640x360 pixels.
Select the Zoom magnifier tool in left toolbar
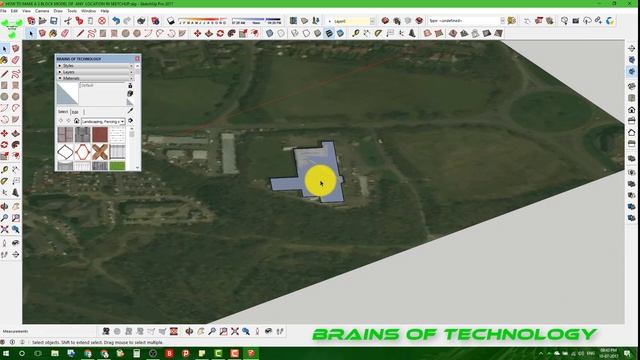click(x=4, y=218)
